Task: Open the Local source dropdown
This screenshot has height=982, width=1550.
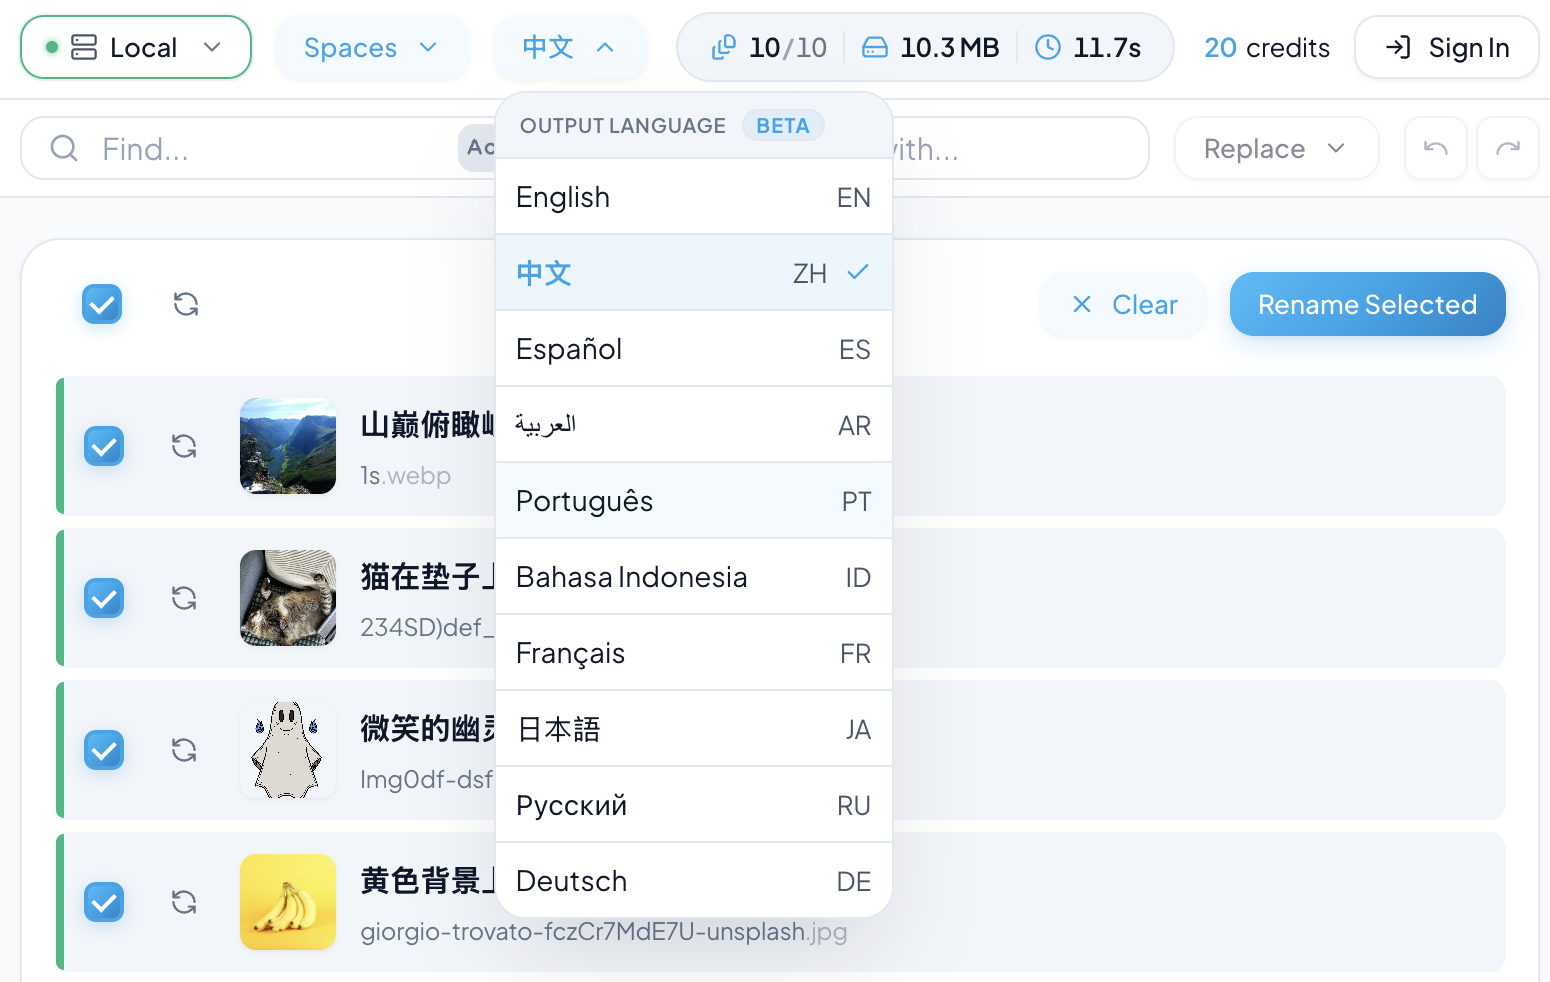Action: (135, 47)
